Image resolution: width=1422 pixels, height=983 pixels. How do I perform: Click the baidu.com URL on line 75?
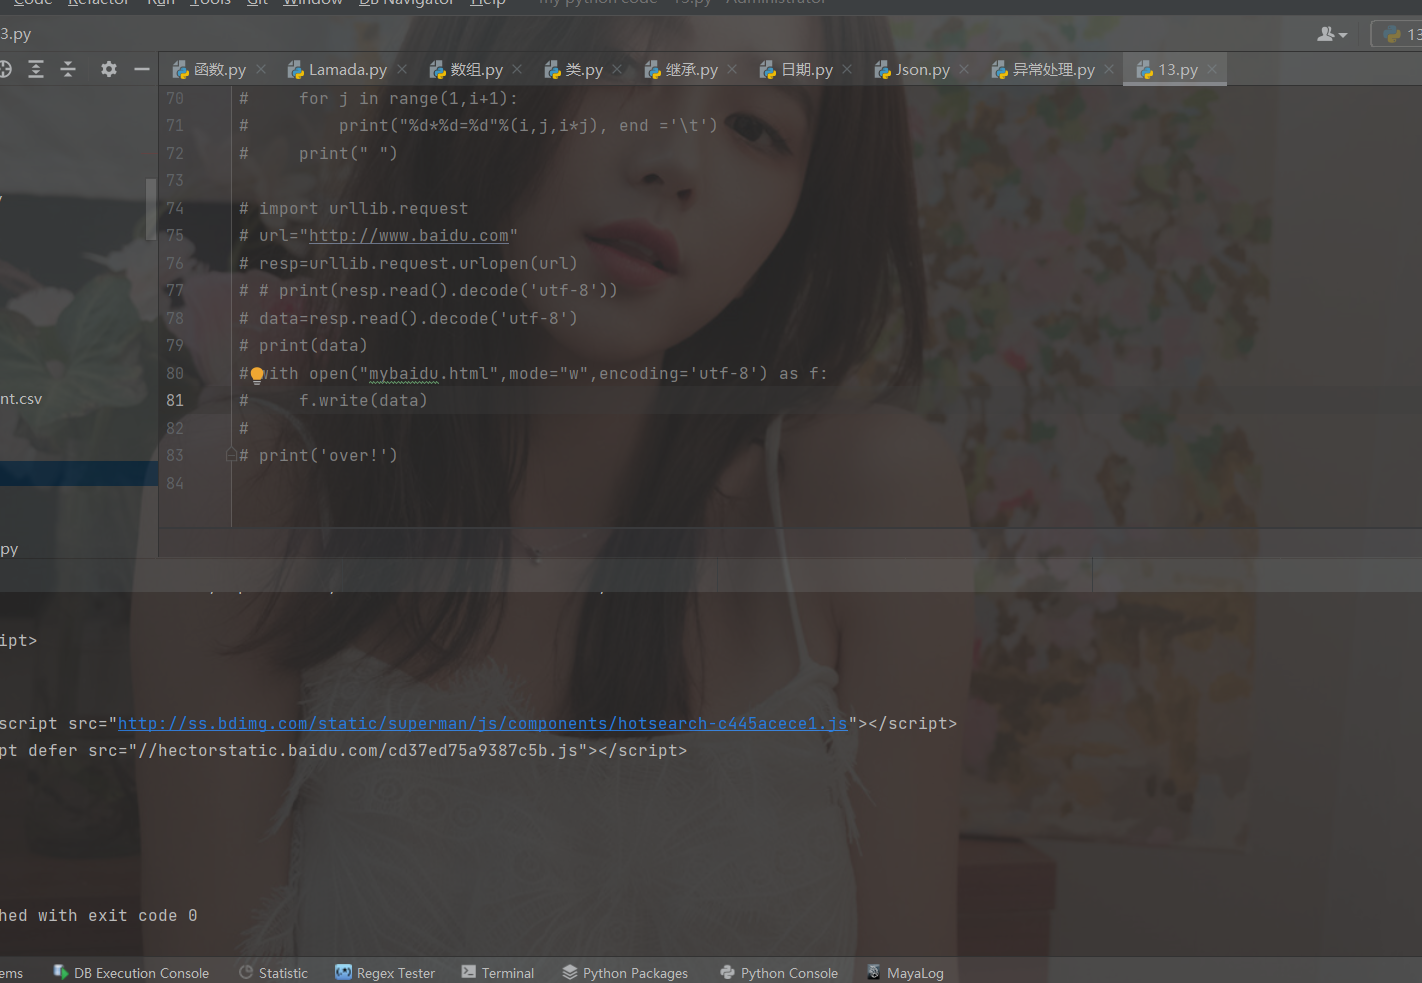tap(408, 236)
